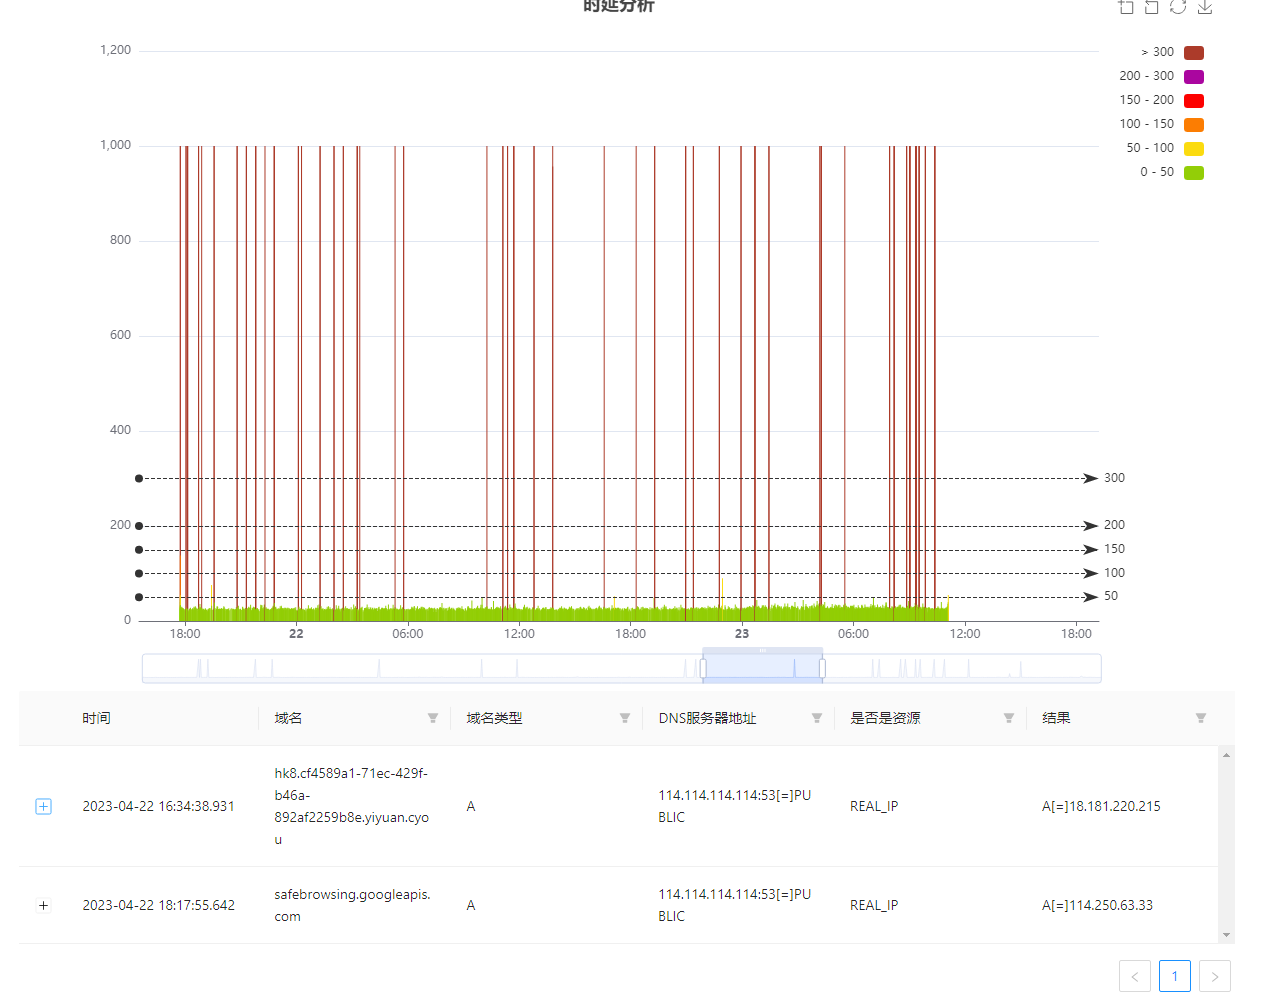Go to next table page
Viewport: 1267px width, 995px height.
click(1214, 976)
